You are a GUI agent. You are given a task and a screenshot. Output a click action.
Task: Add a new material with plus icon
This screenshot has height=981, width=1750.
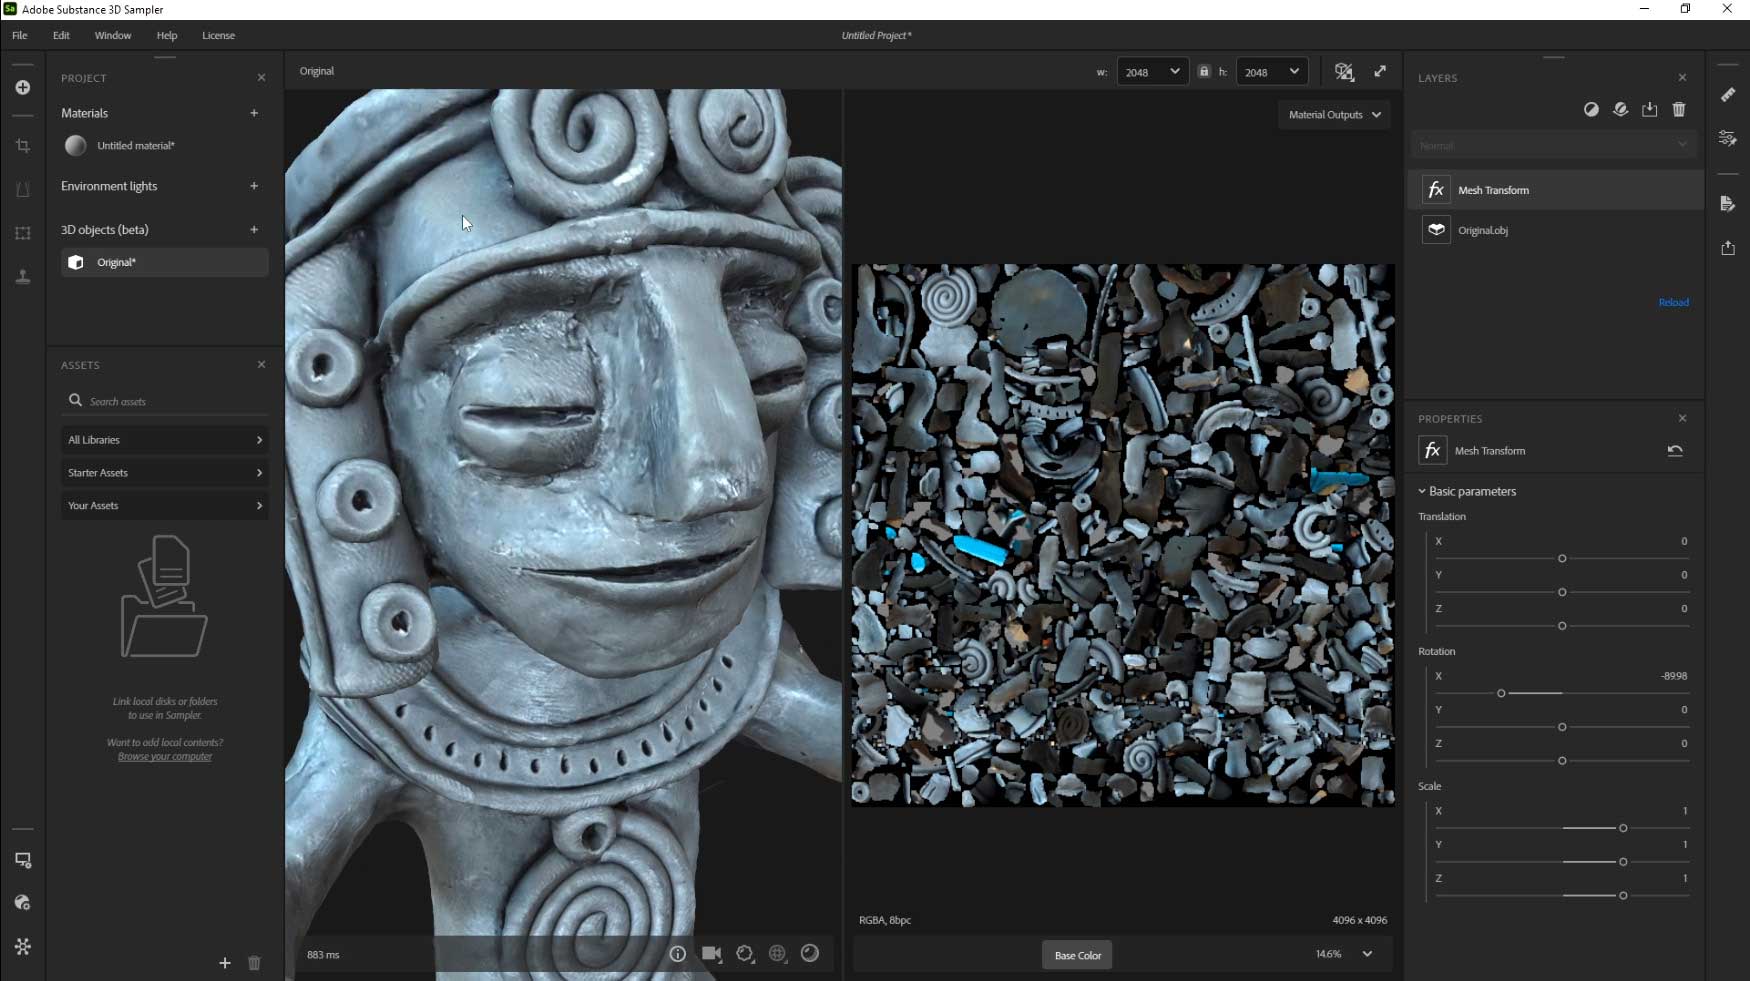(x=254, y=113)
